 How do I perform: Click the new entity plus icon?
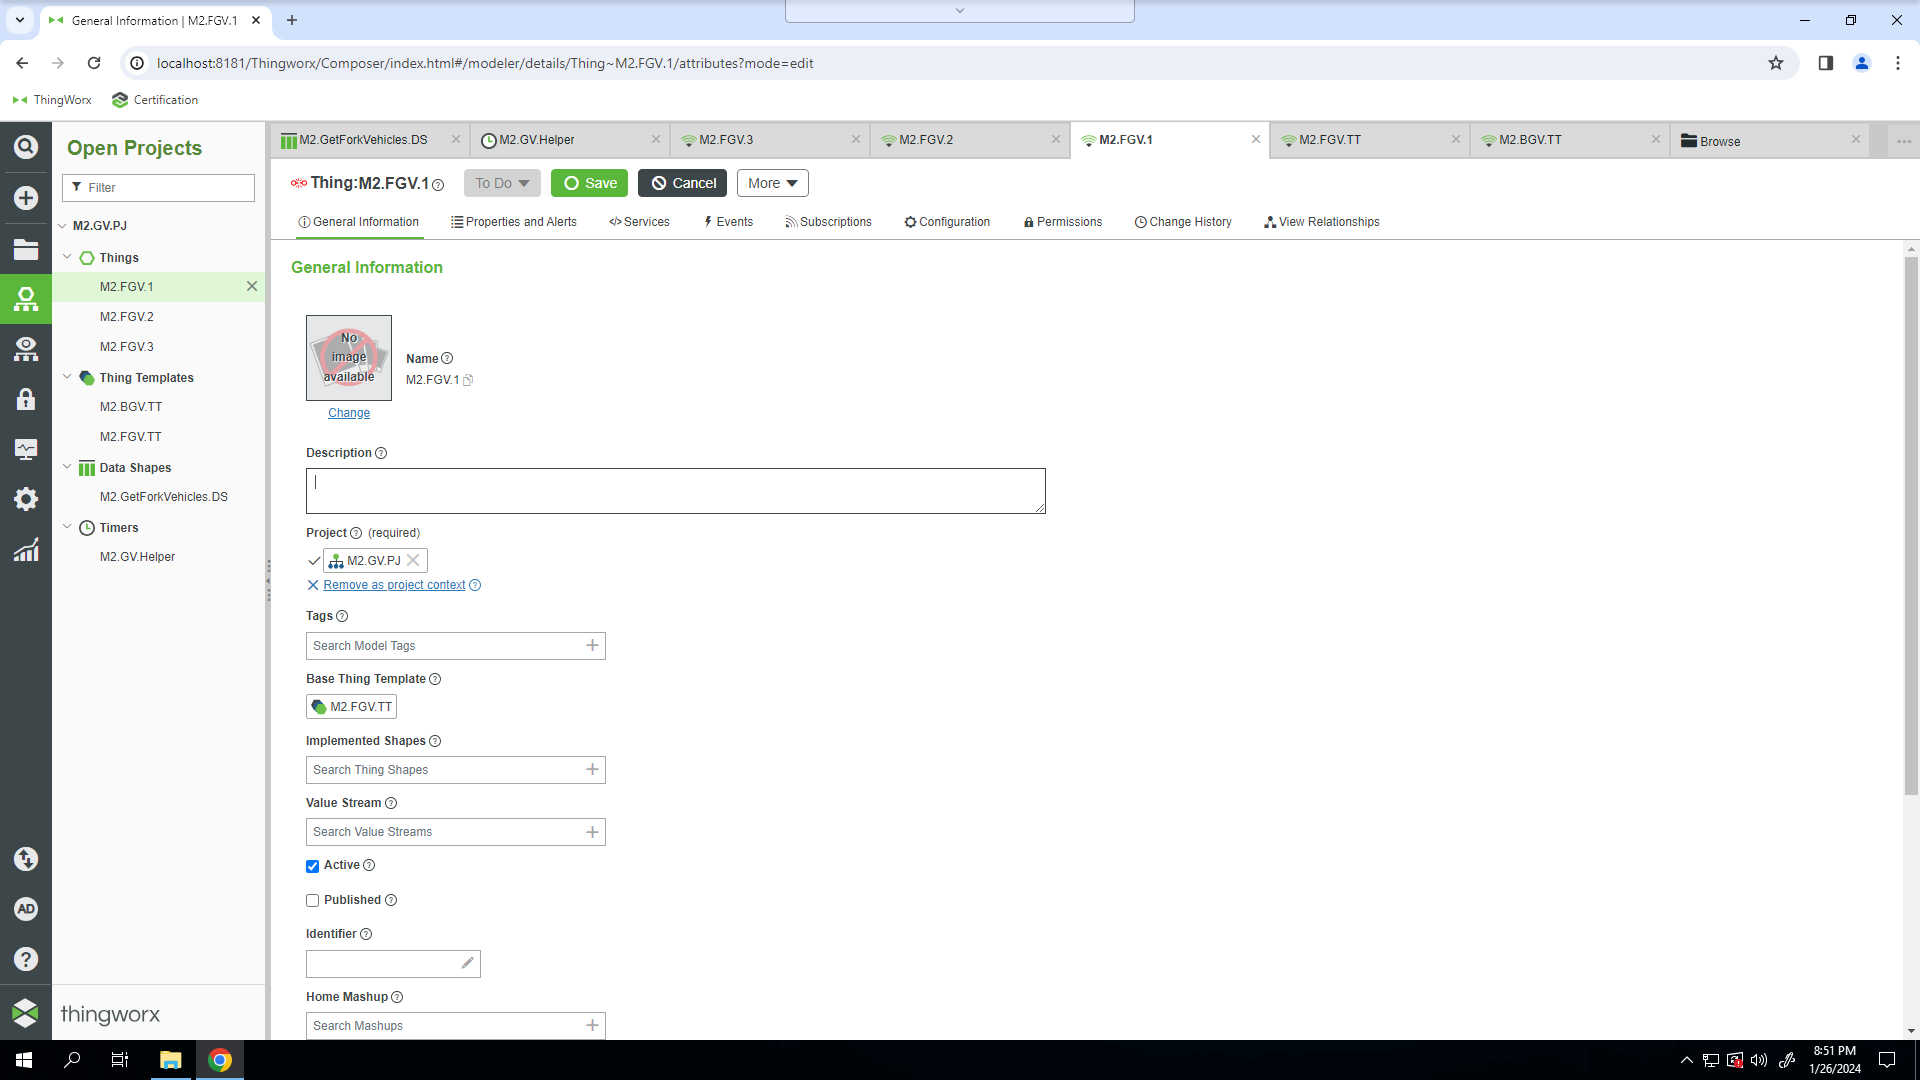tap(26, 198)
